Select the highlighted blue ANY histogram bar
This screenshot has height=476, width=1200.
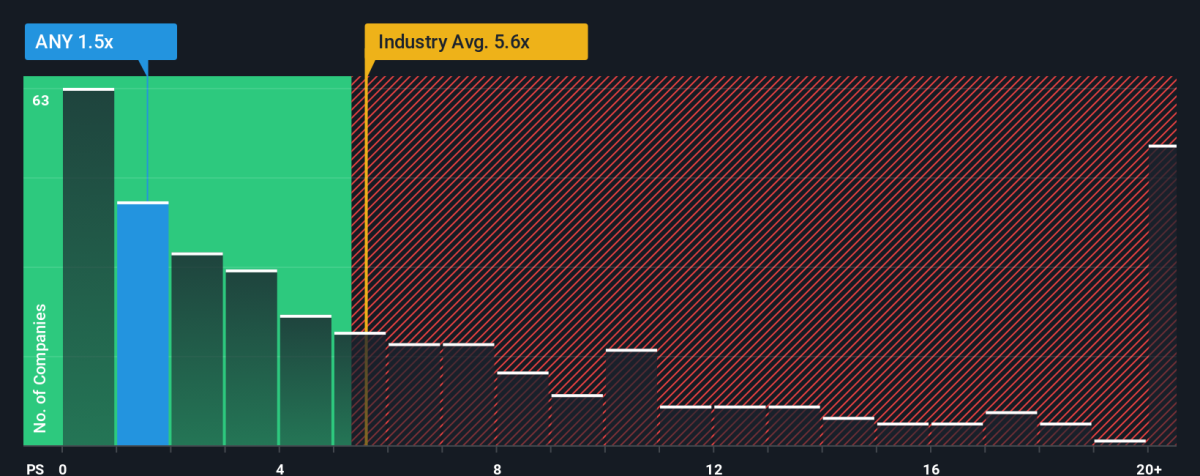(x=142, y=324)
